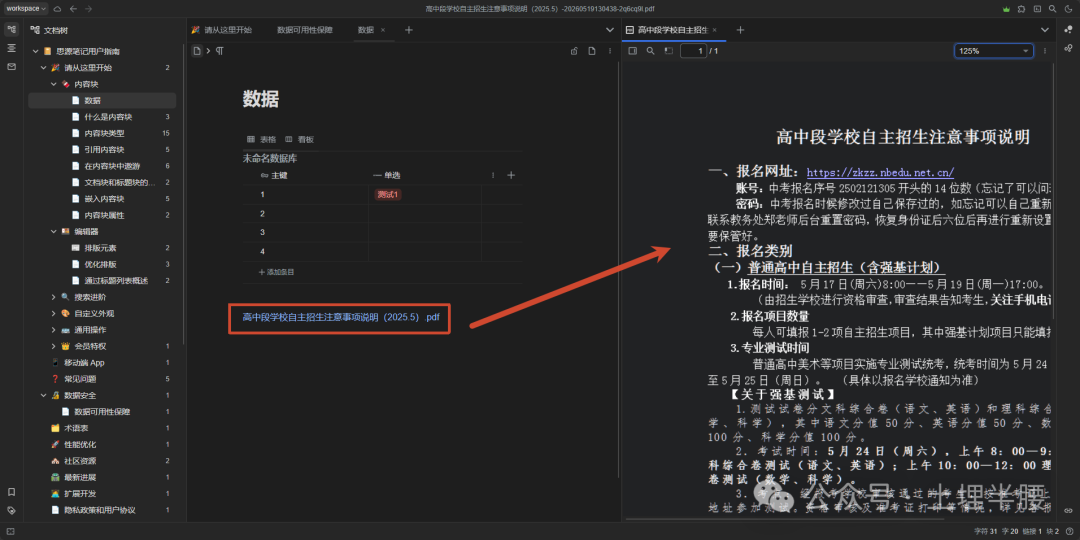
Task: Toggle the editor lock icon
Action: (574, 51)
